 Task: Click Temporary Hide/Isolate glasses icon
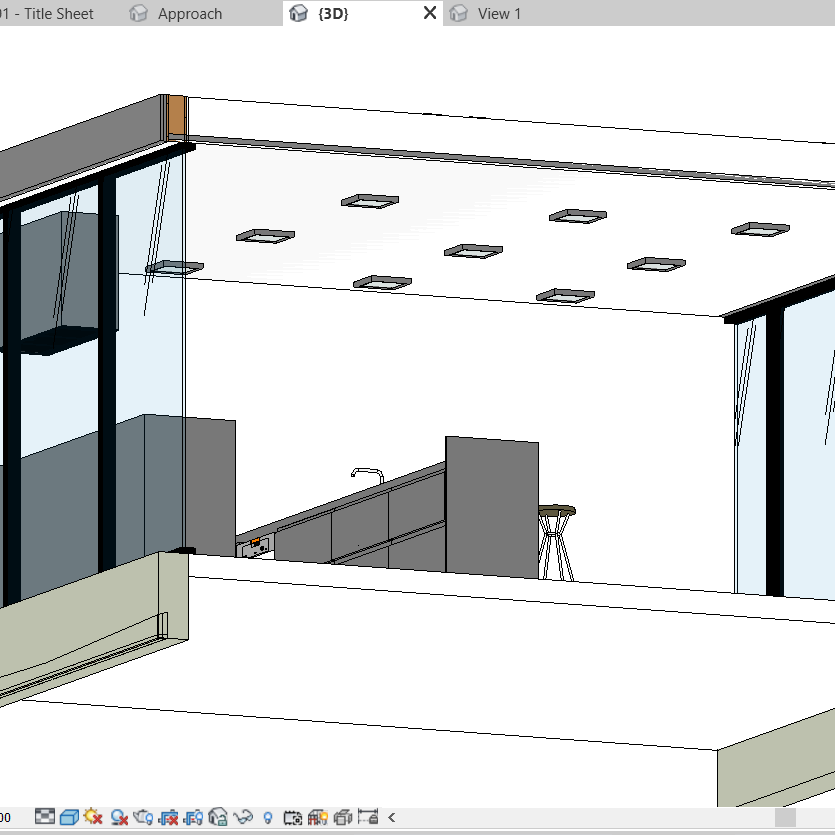coord(243,817)
